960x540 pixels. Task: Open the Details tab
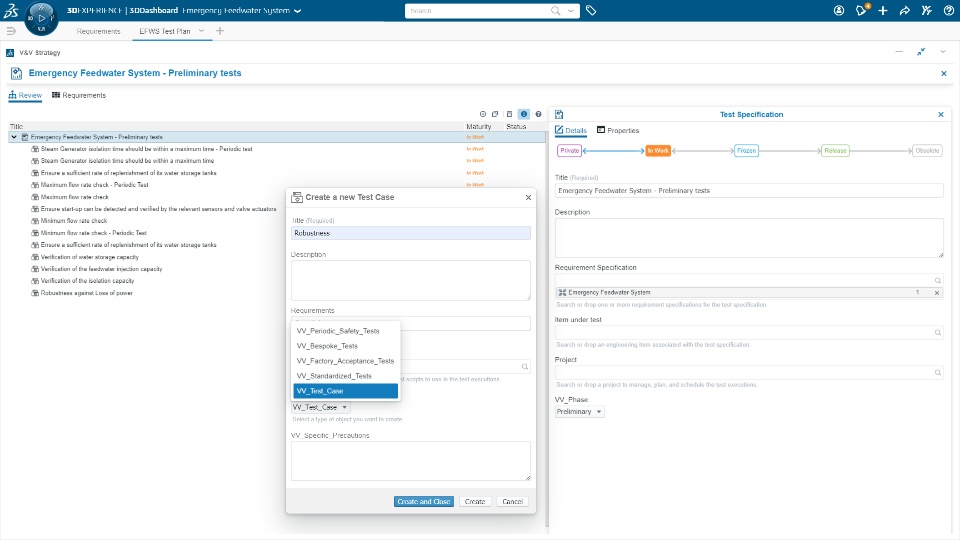(571, 130)
